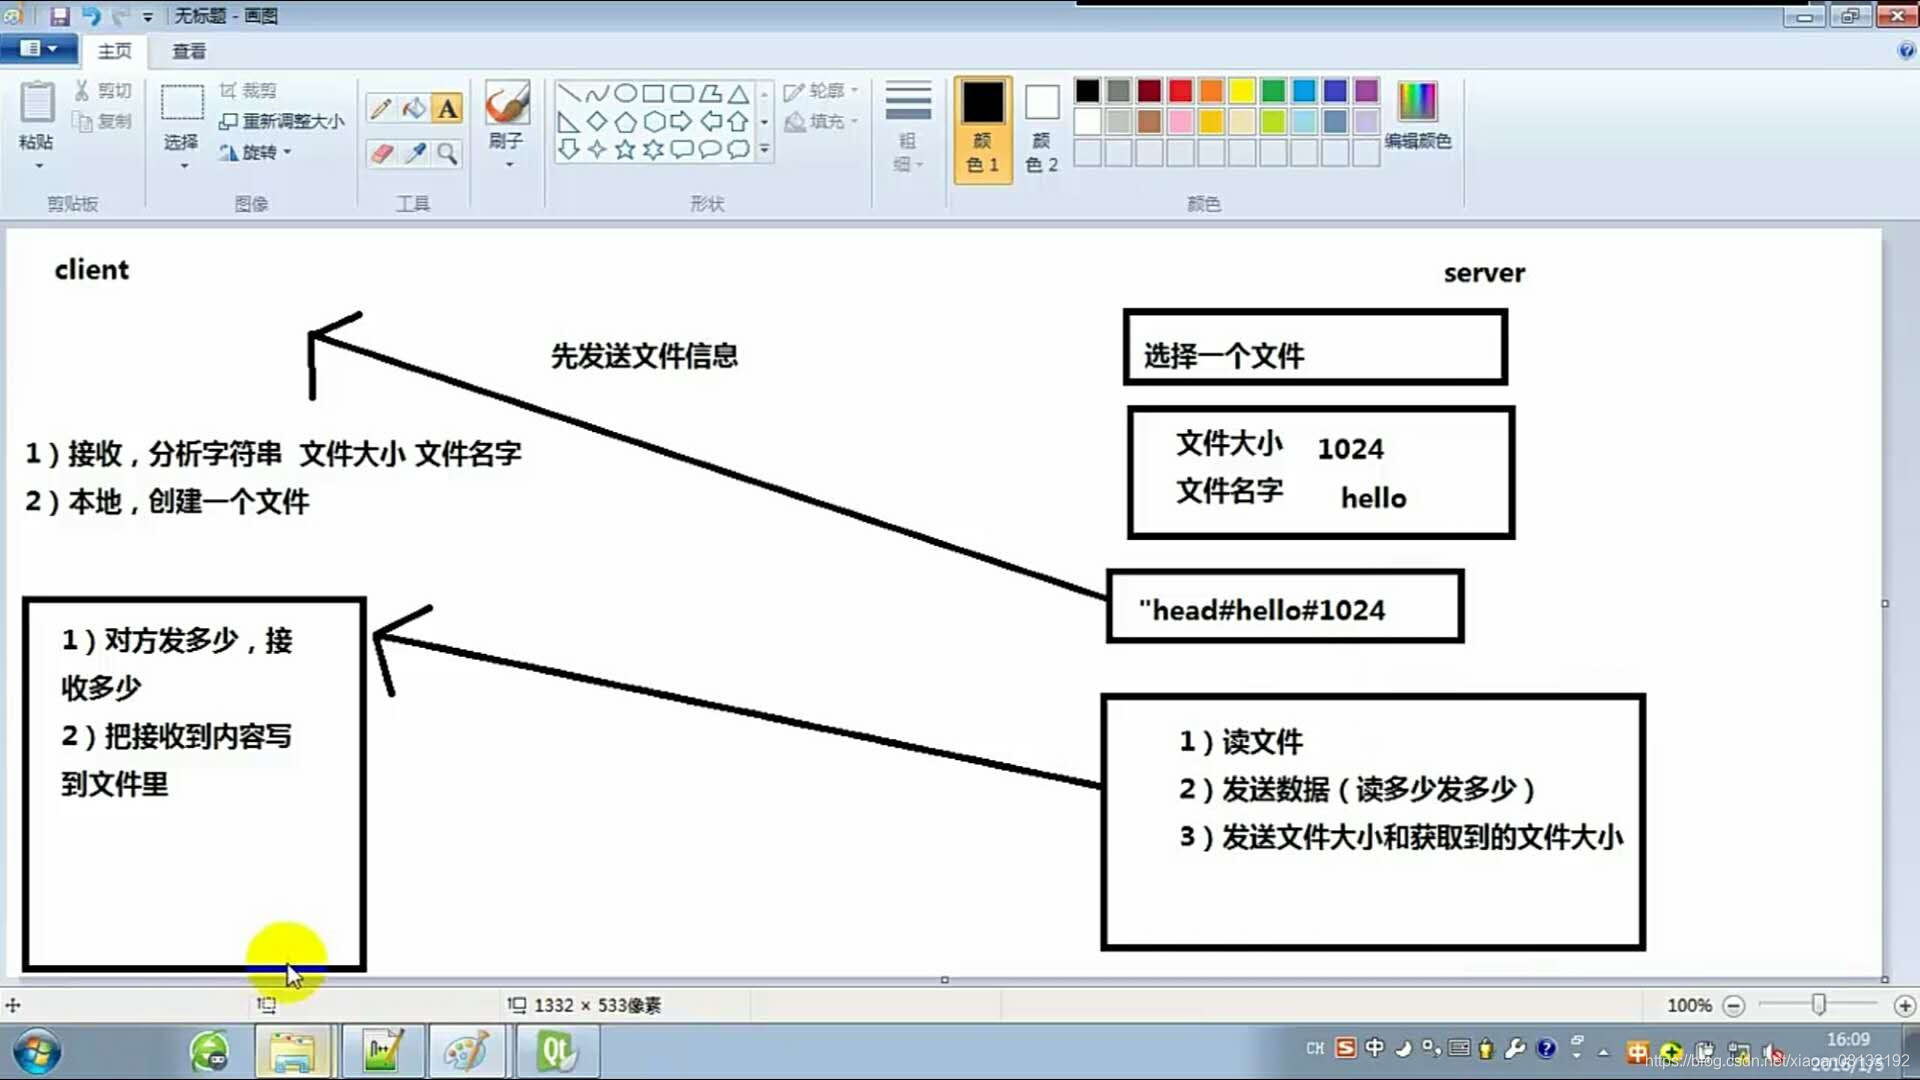Select the Pencil tool
Image resolution: width=1920 pixels, height=1080 pixels.
(x=380, y=108)
